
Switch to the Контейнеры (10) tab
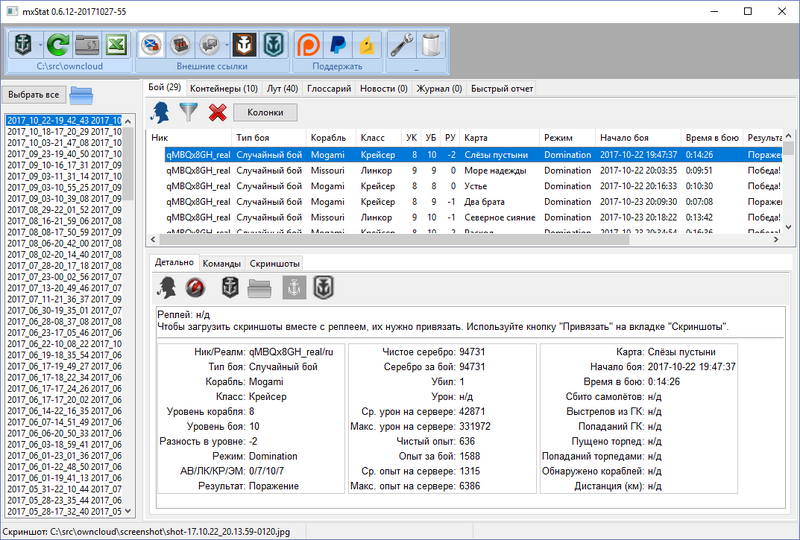(x=222, y=88)
